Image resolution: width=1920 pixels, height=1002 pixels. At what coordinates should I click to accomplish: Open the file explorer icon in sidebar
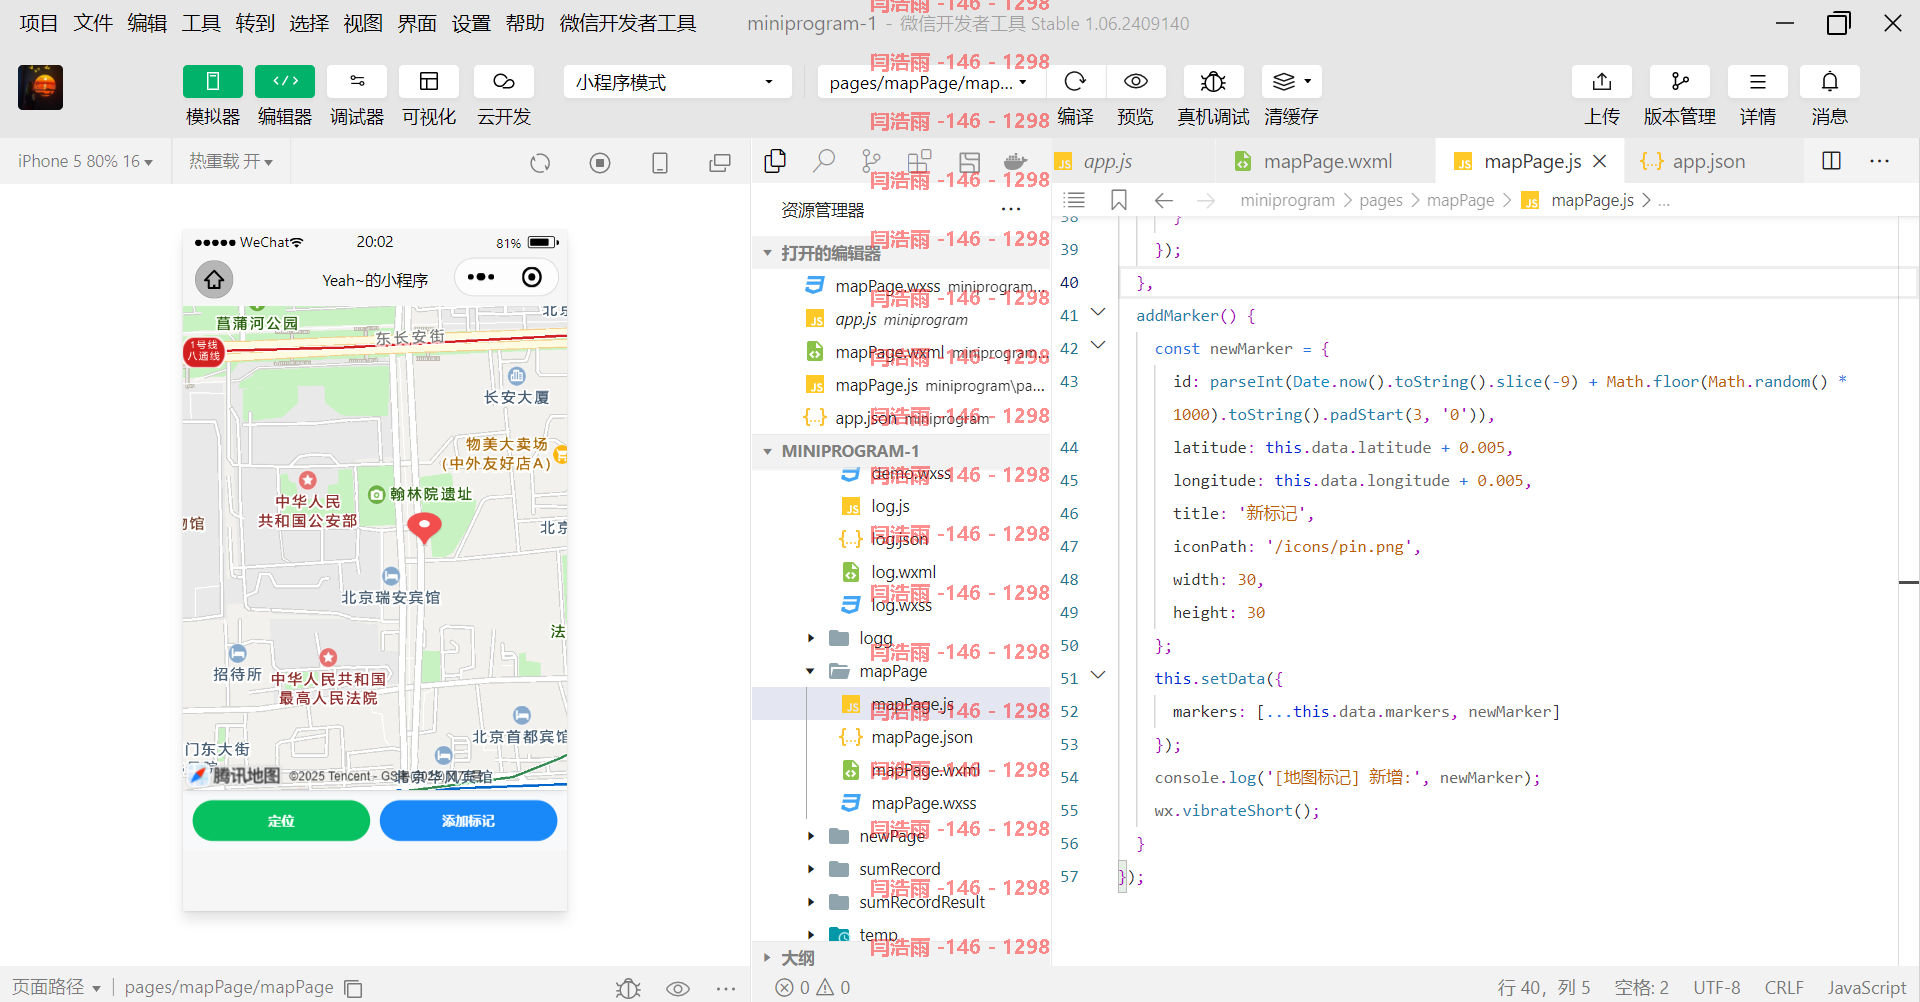coord(775,161)
